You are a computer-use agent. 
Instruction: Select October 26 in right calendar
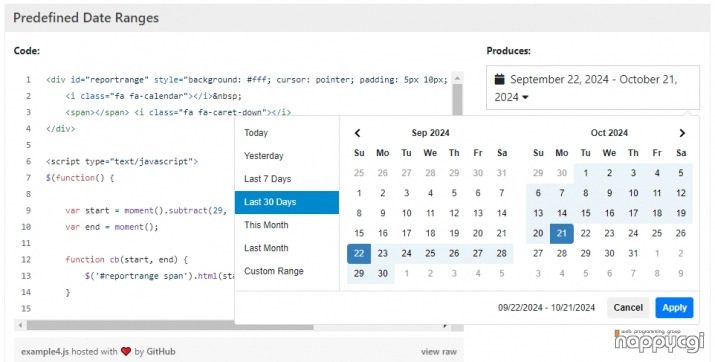(x=680, y=233)
